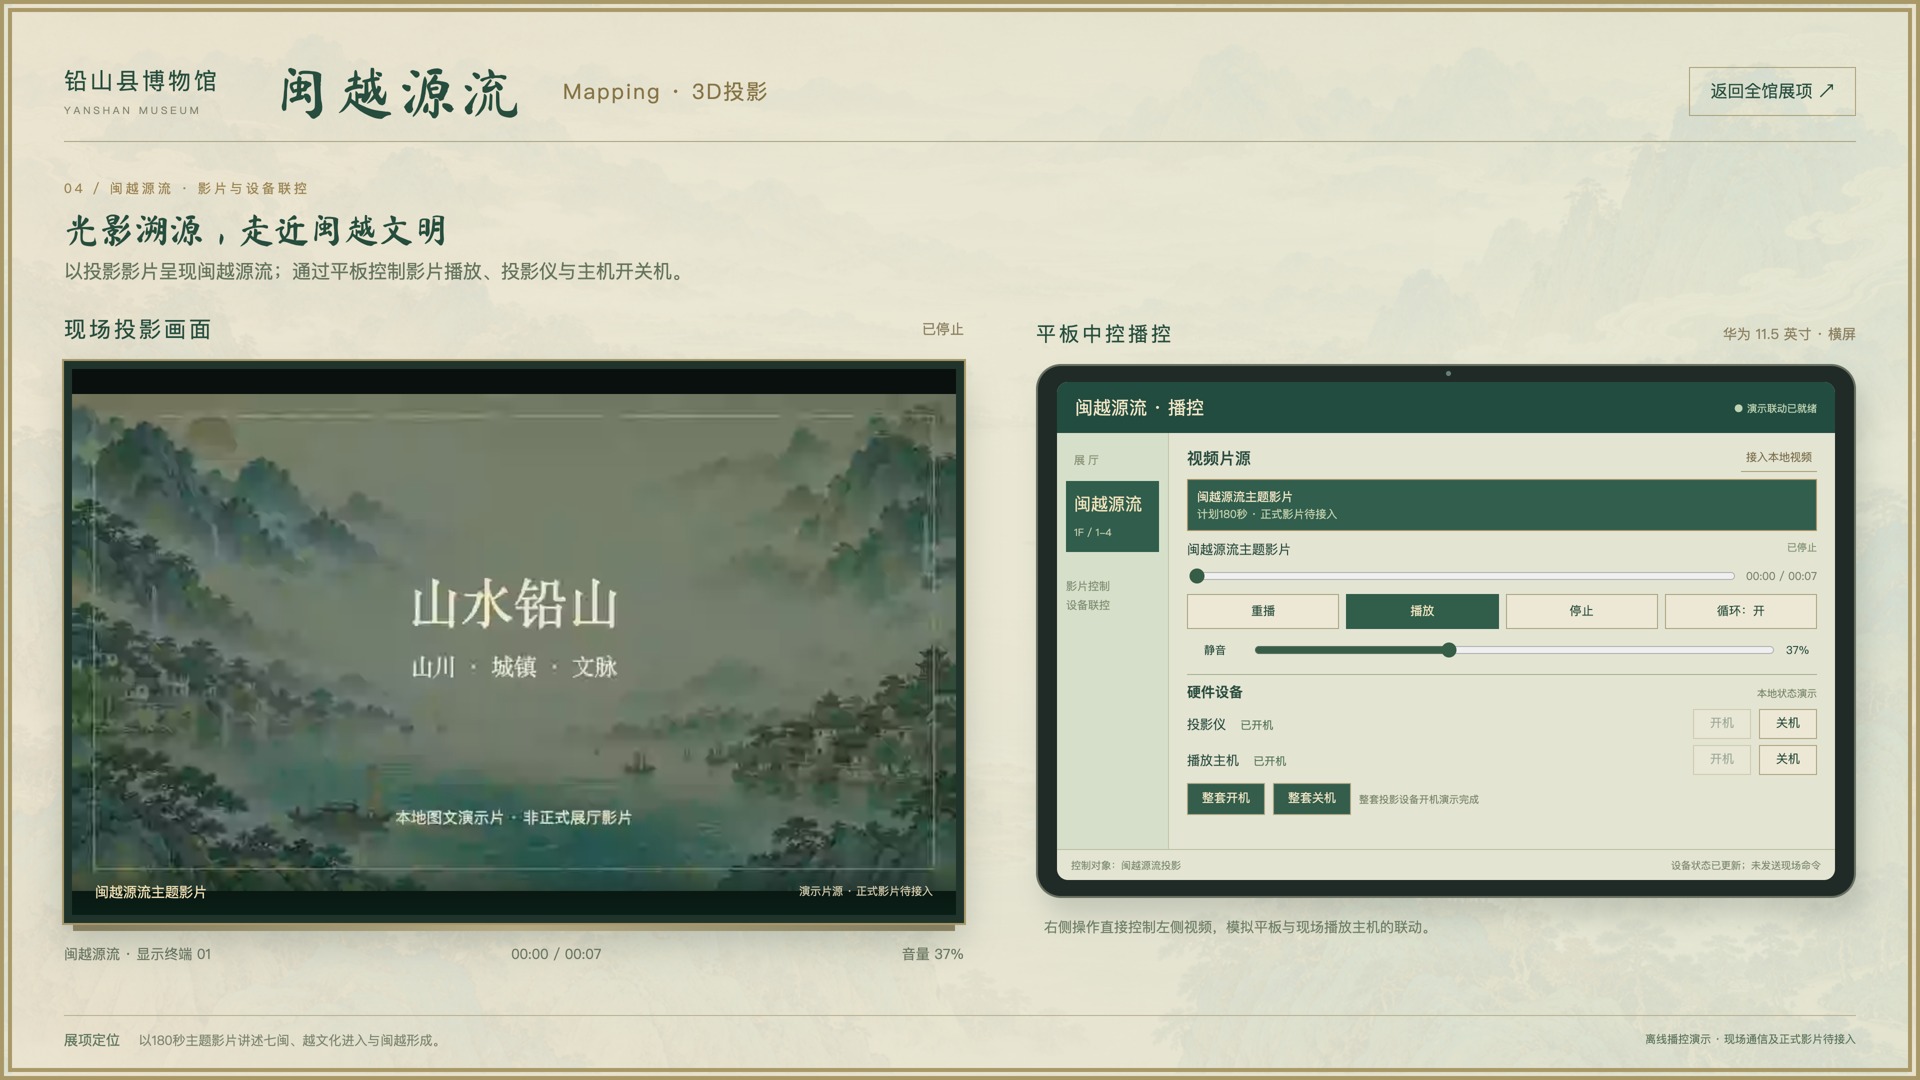Click the projection video preview
Viewport: 1920px width, 1080px height.
(514, 642)
